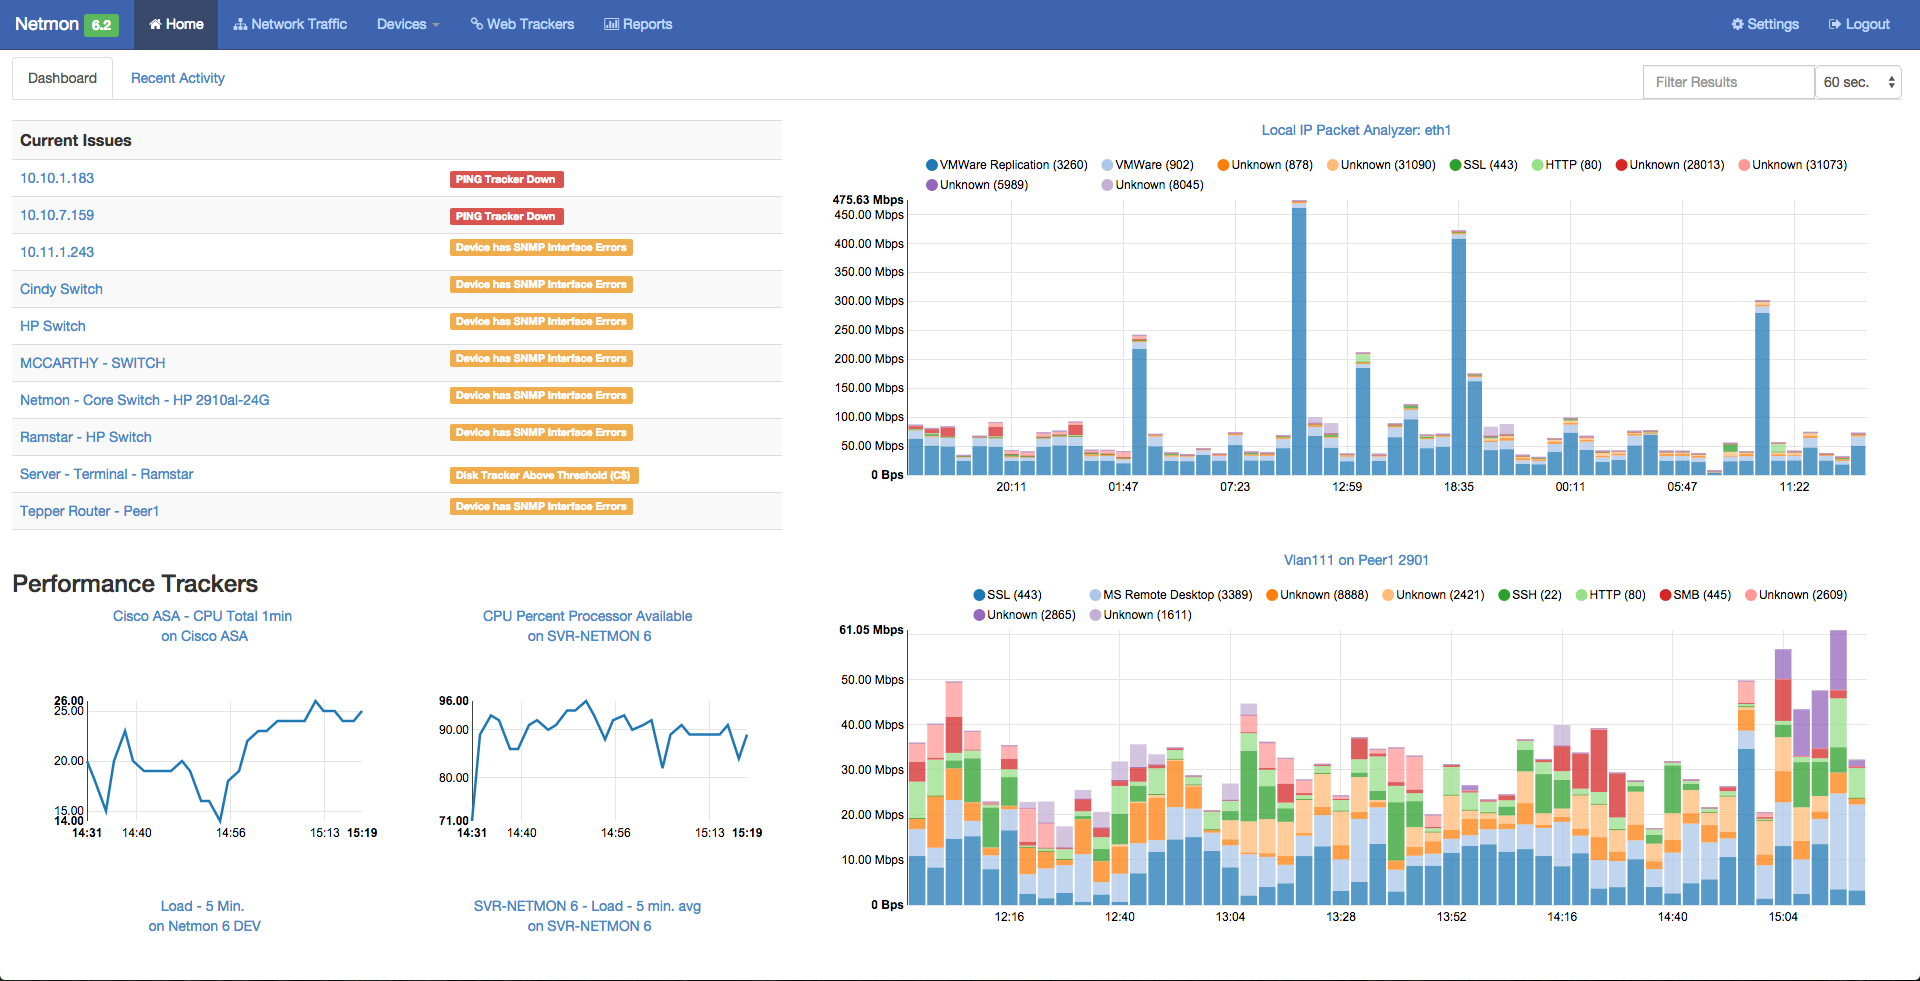The height and width of the screenshot is (981, 1920).
Task: Click SNMP Interface Errors badge for Cindy Switch
Action: [x=541, y=284]
